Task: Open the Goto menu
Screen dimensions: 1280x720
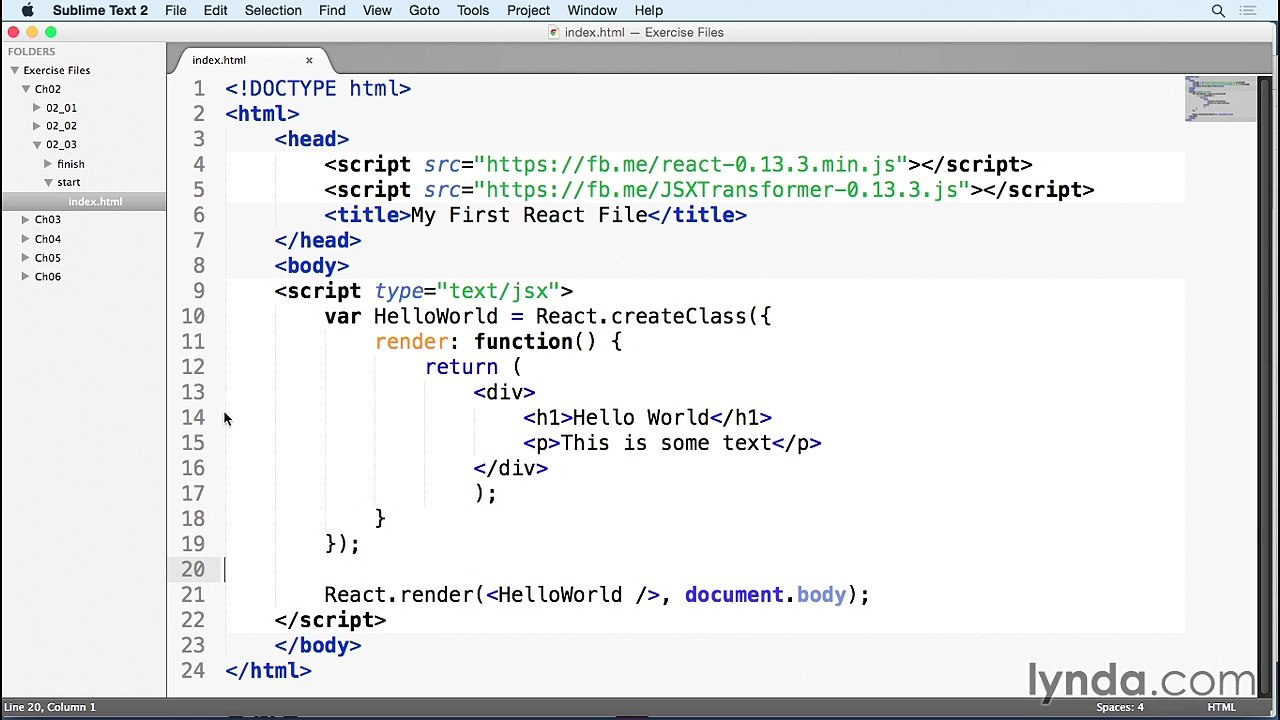Action: point(424,10)
